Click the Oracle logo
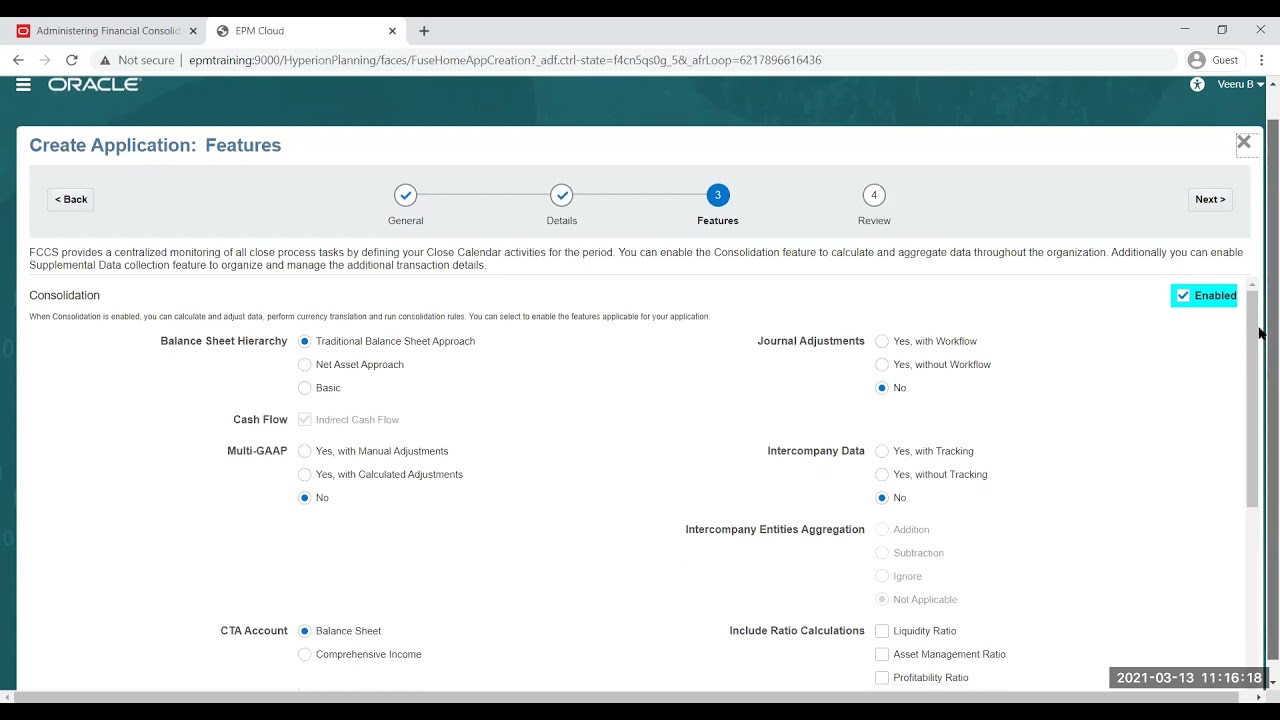Screen dimensions: 1280x720 [x=95, y=85]
